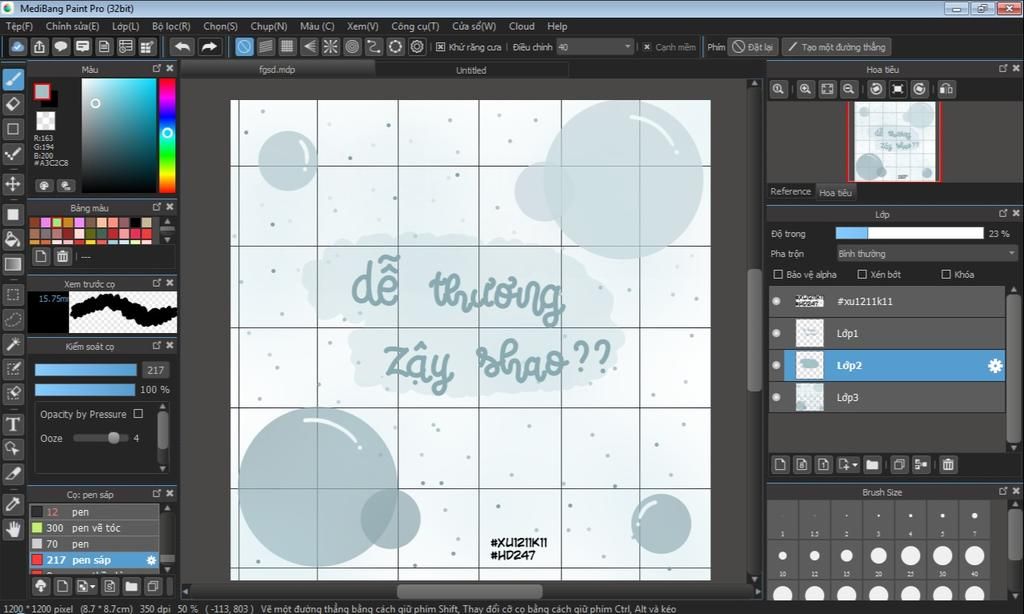Undock the Kiểm soát cọ panel

pos(157,345)
